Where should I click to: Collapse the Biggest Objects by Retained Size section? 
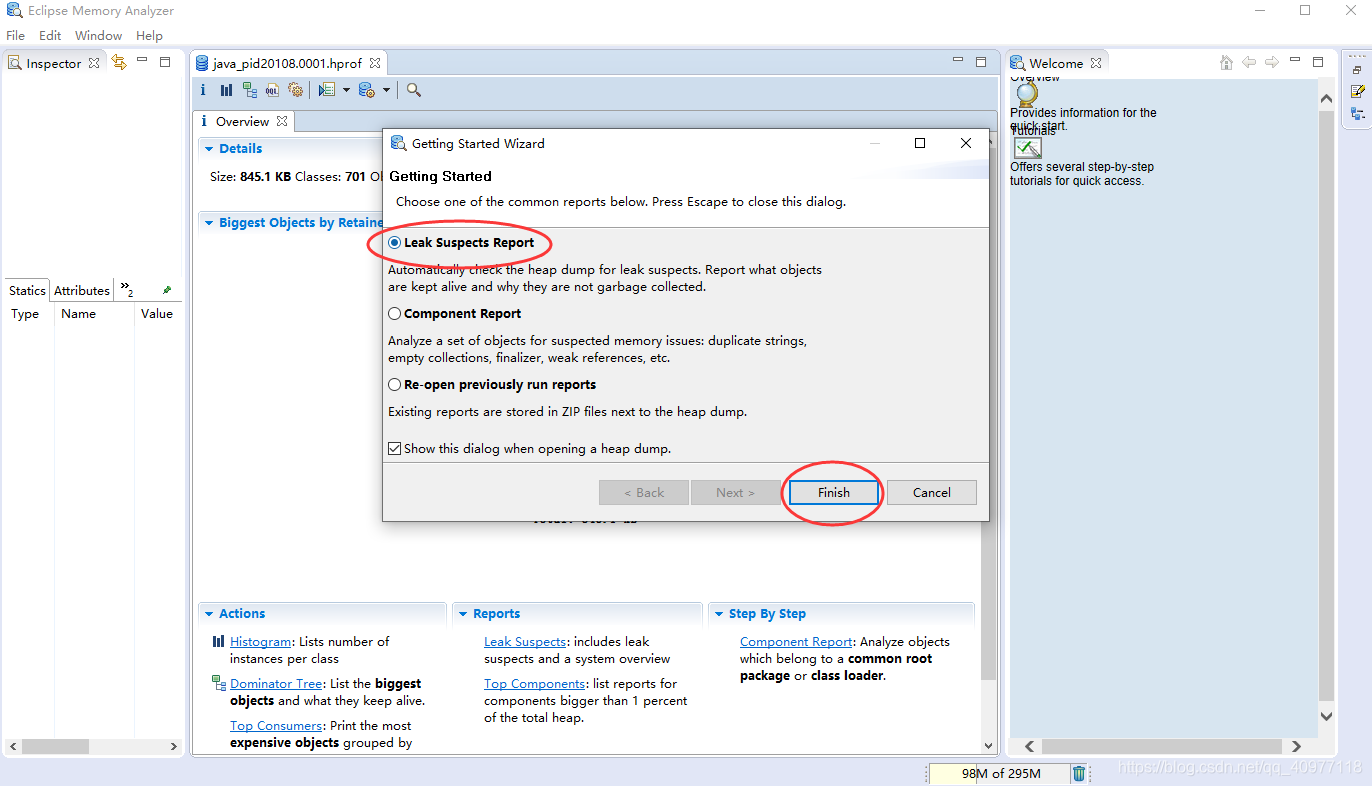click(209, 223)
